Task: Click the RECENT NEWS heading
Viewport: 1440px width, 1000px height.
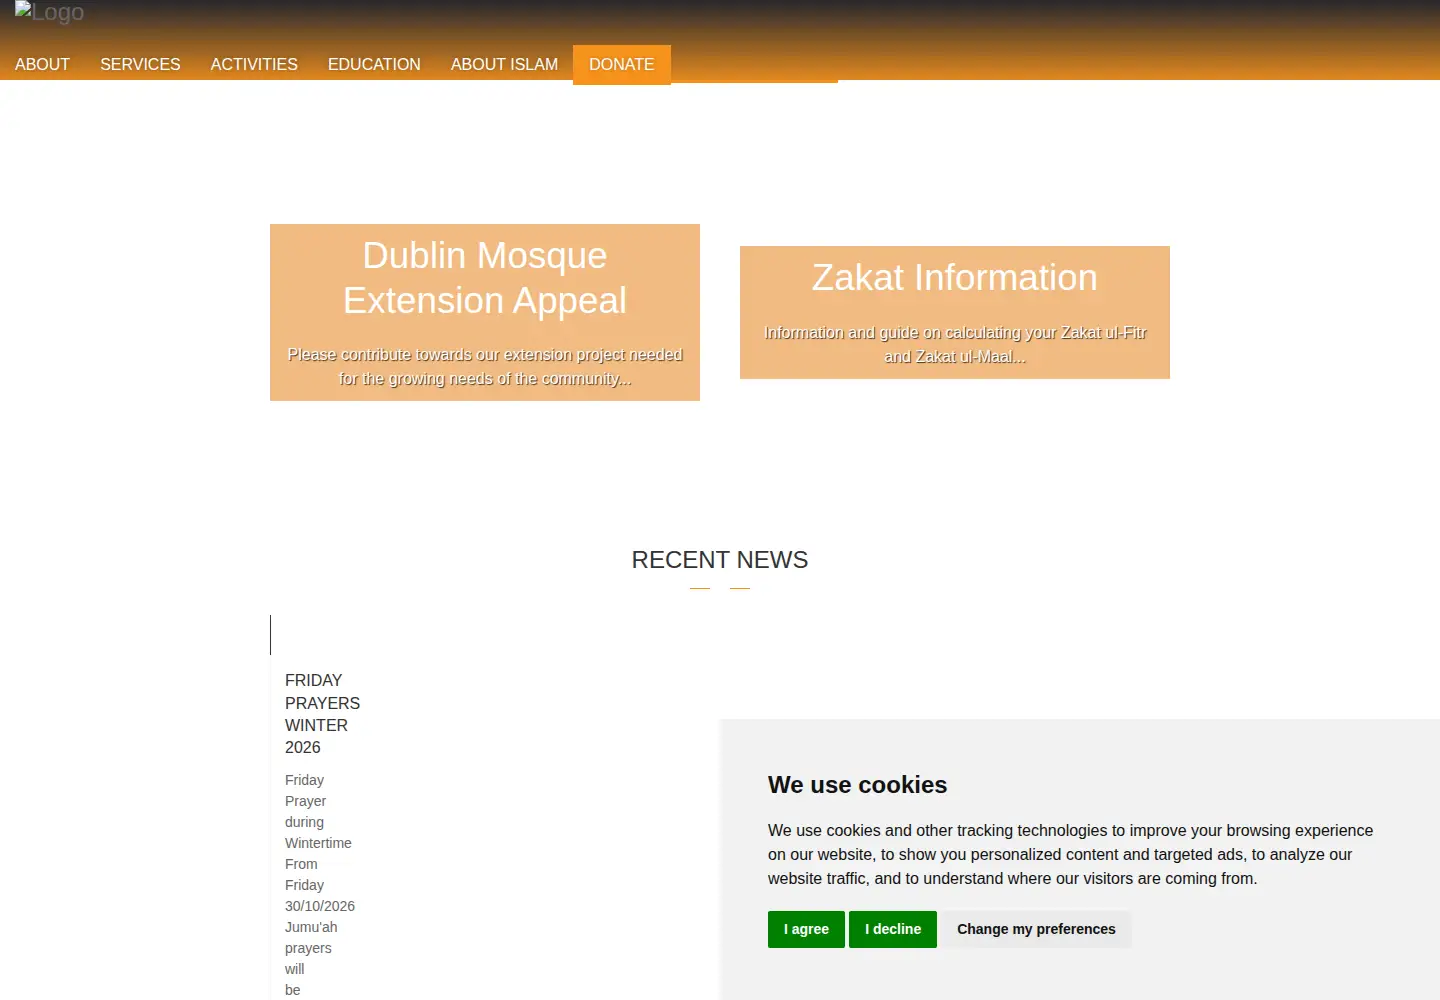Action: click(720, 560)
